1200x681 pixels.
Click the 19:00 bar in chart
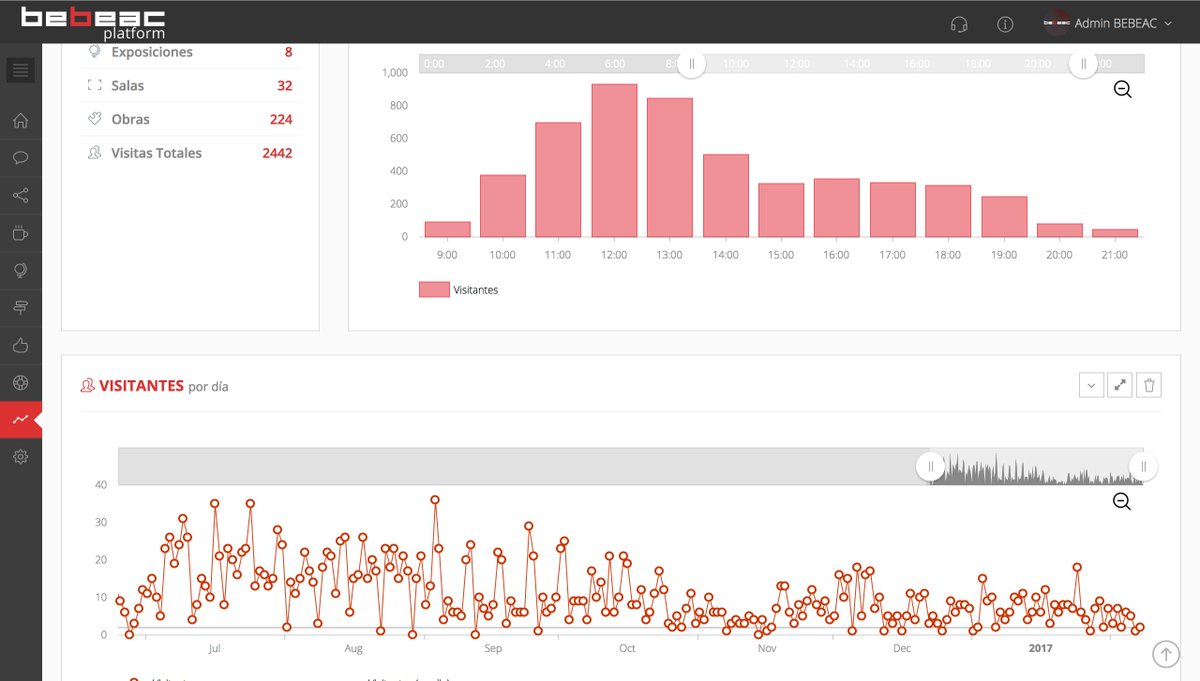[x=1004, y=217]
